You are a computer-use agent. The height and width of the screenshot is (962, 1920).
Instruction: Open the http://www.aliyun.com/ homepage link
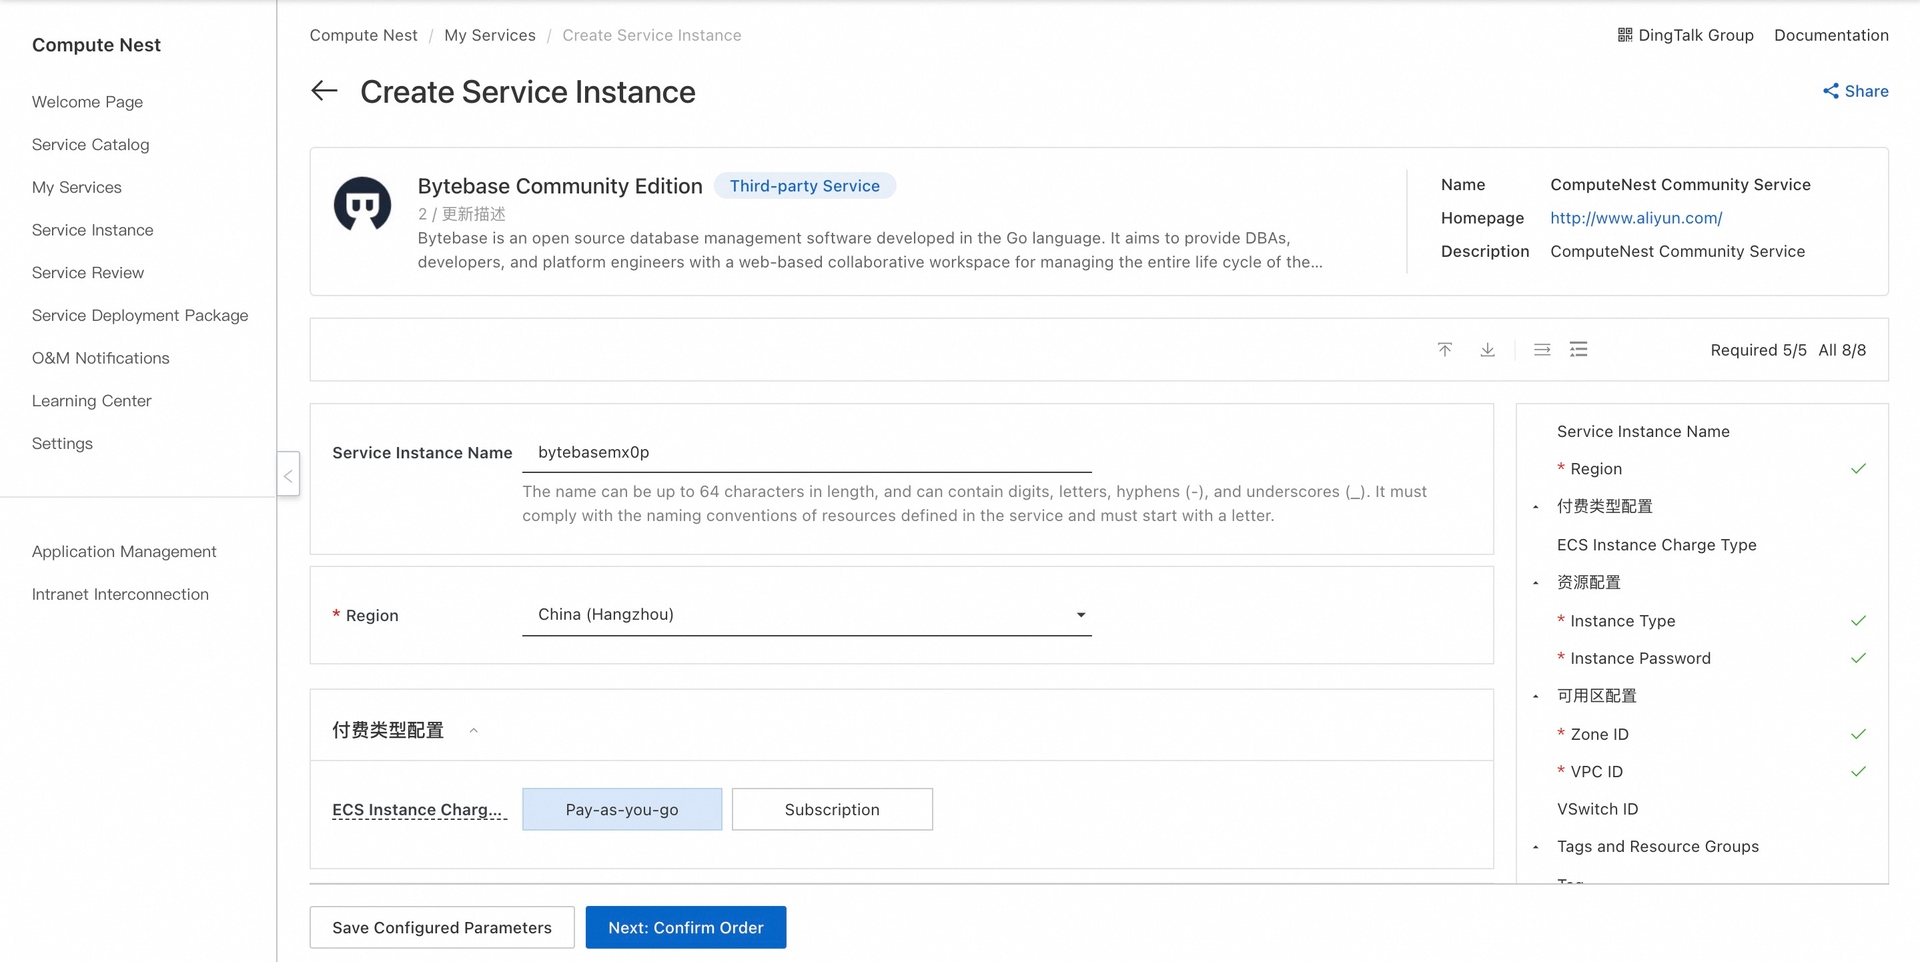[1636, 218]
